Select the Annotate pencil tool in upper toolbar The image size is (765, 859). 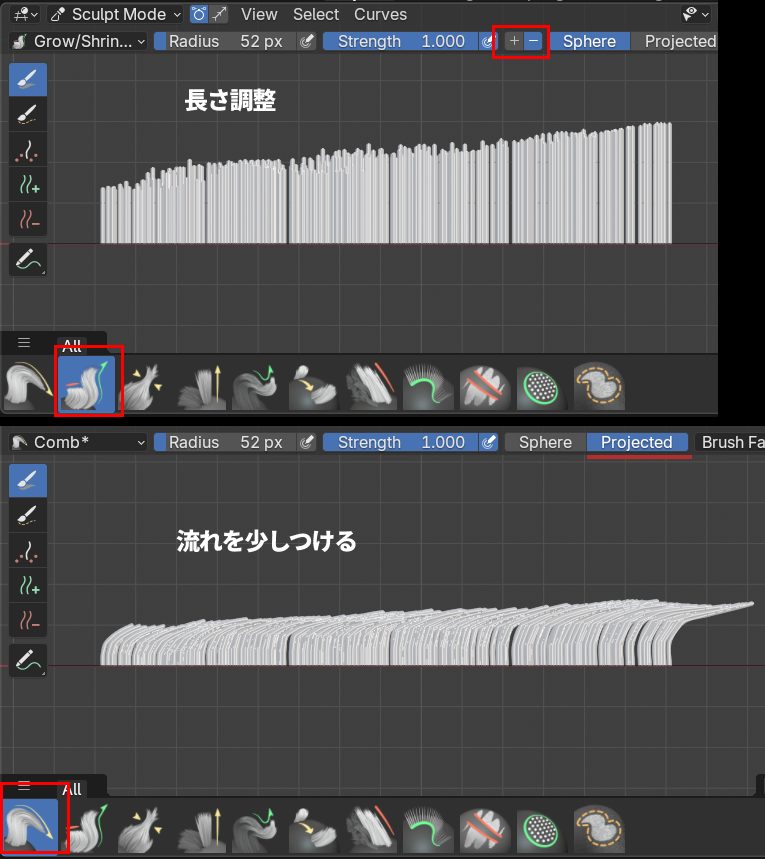27,259
